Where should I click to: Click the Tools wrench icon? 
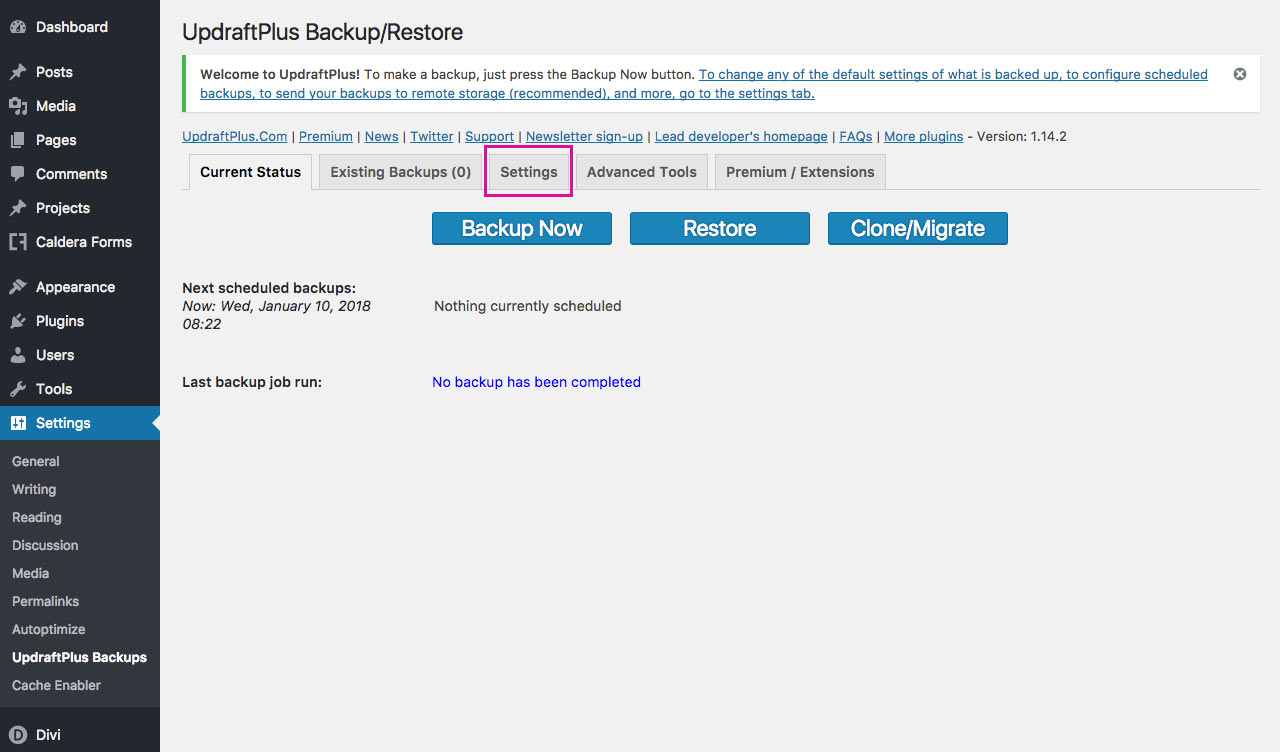pos(18,389)
